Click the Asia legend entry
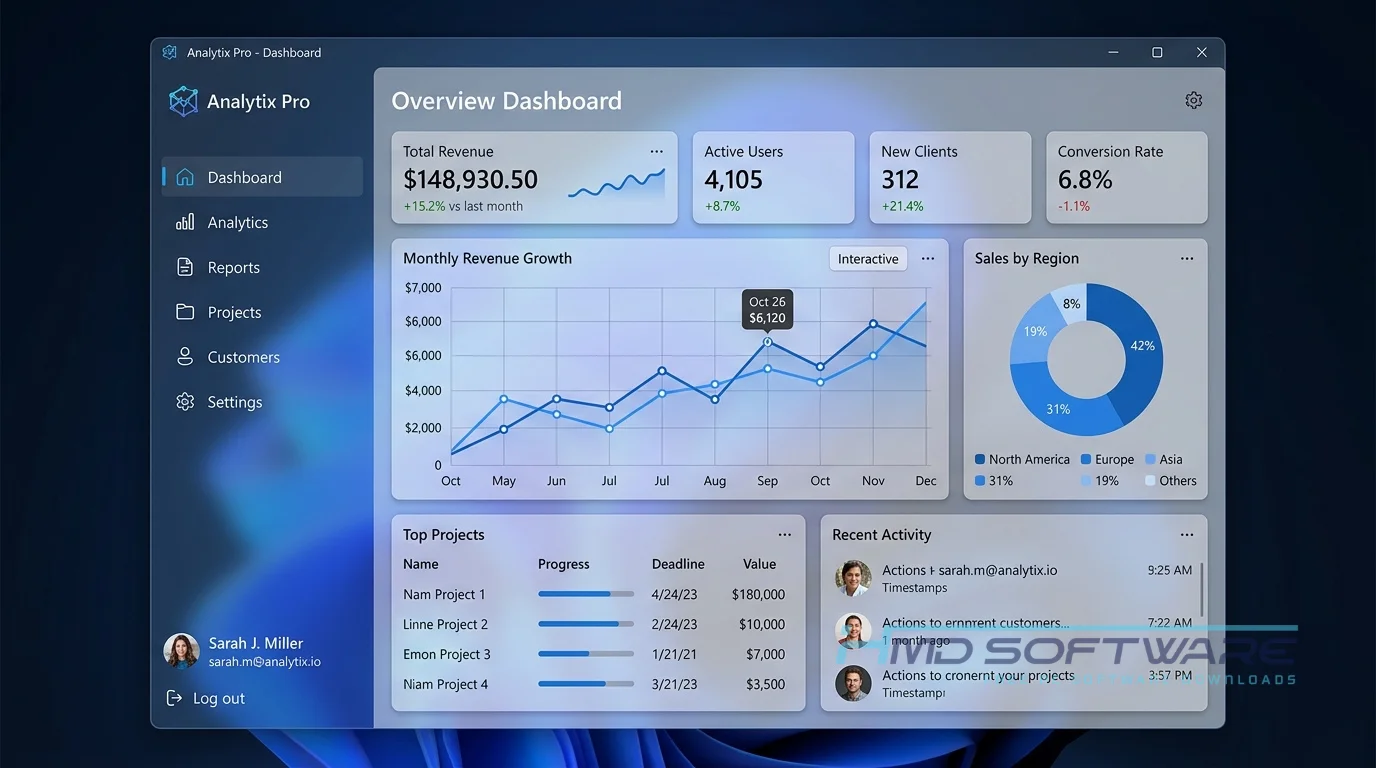Viewport: 1376px width, 768px height. [x=1164, y=460]
